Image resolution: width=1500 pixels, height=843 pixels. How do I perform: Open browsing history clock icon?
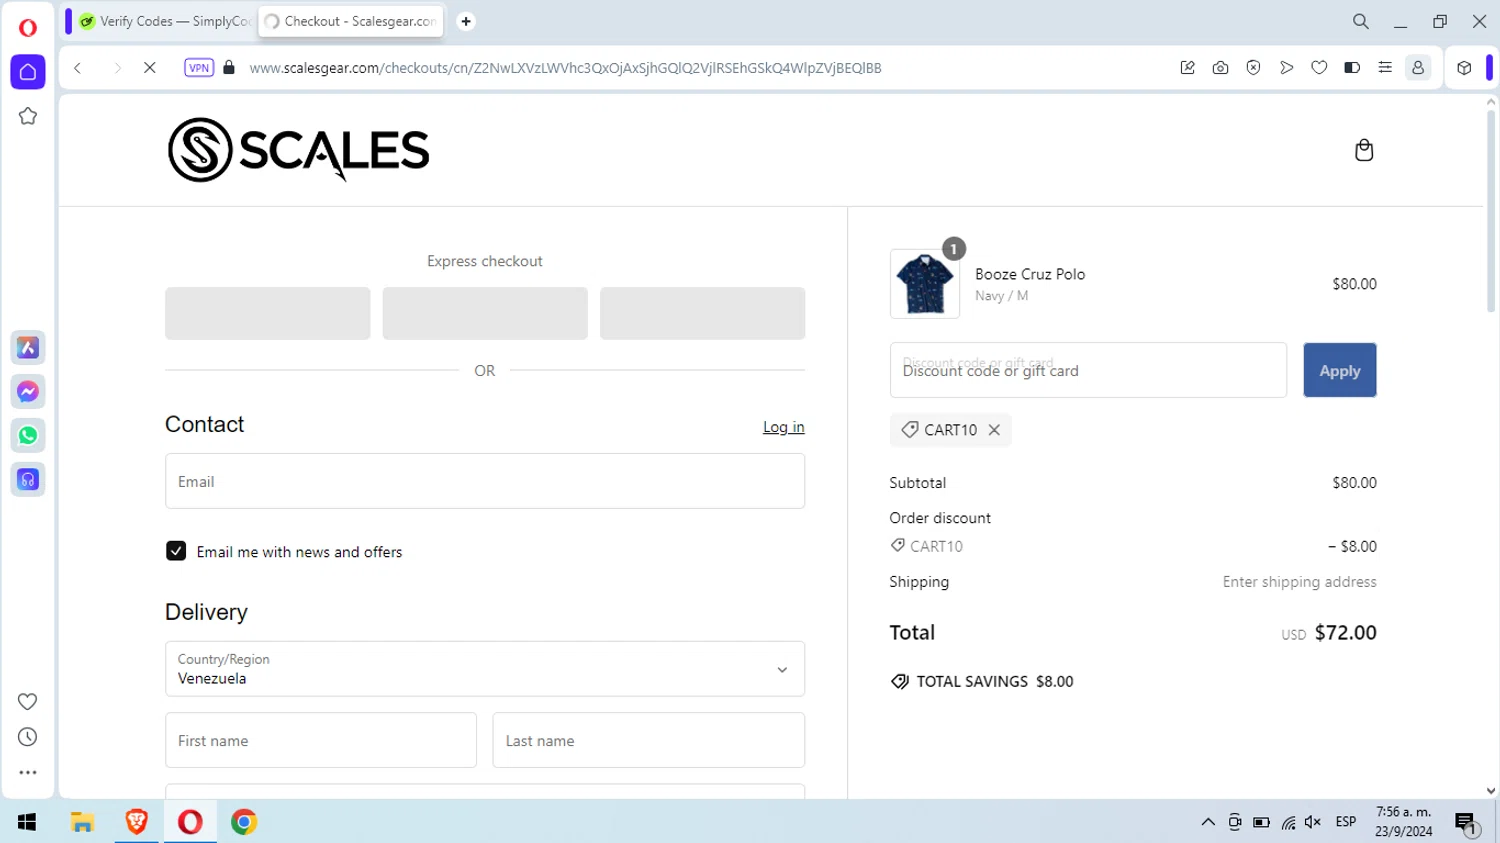[28, 737]
